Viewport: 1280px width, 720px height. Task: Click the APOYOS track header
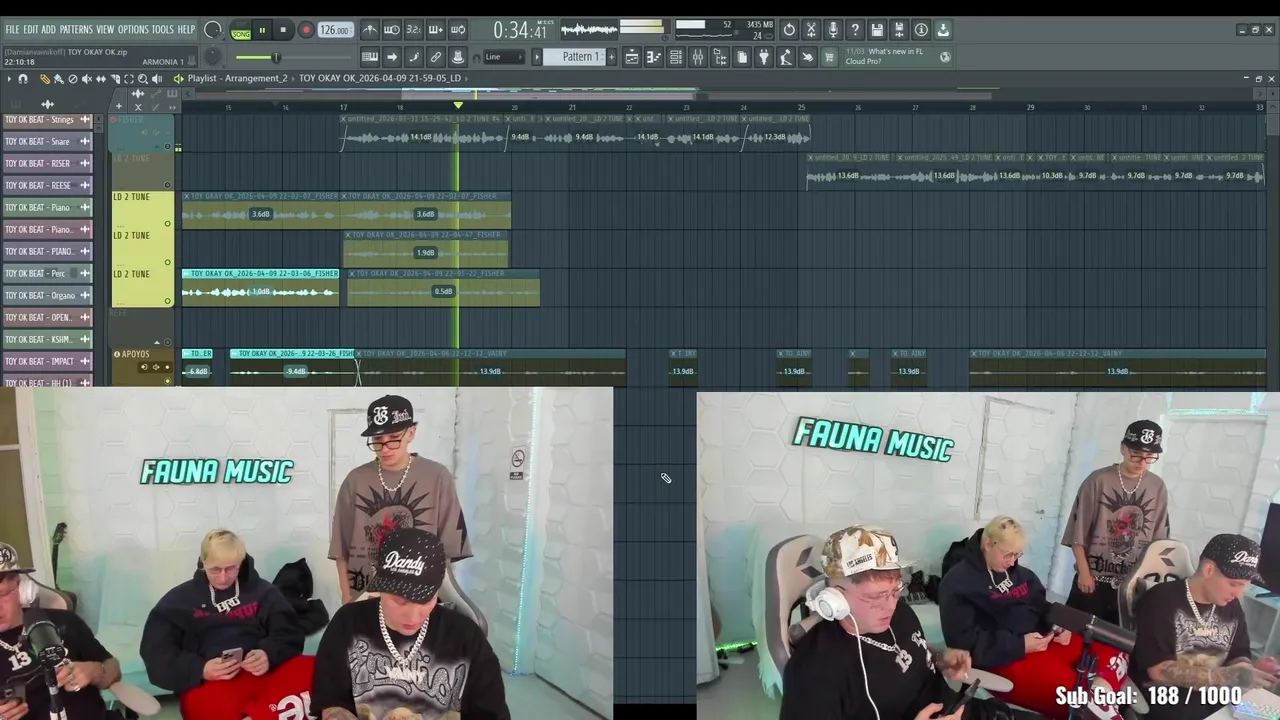click(x=143, y=366)
